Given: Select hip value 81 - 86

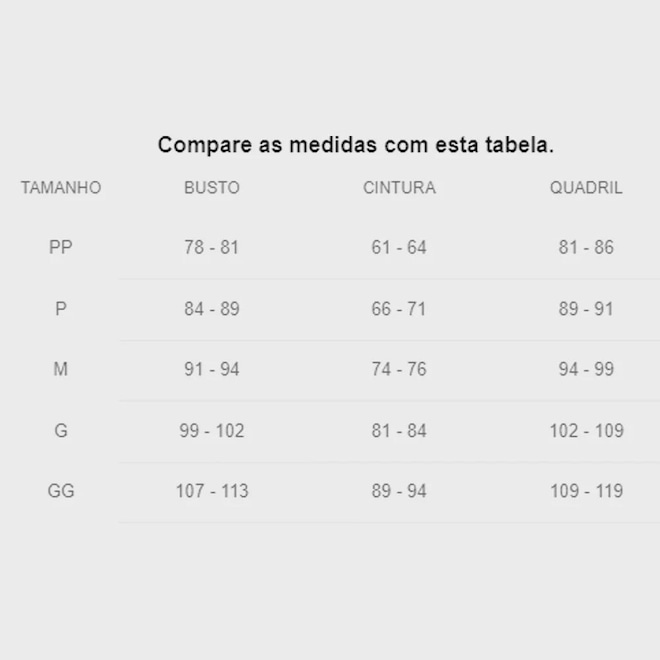Looking at the screenshot, I should coord(586,247).
